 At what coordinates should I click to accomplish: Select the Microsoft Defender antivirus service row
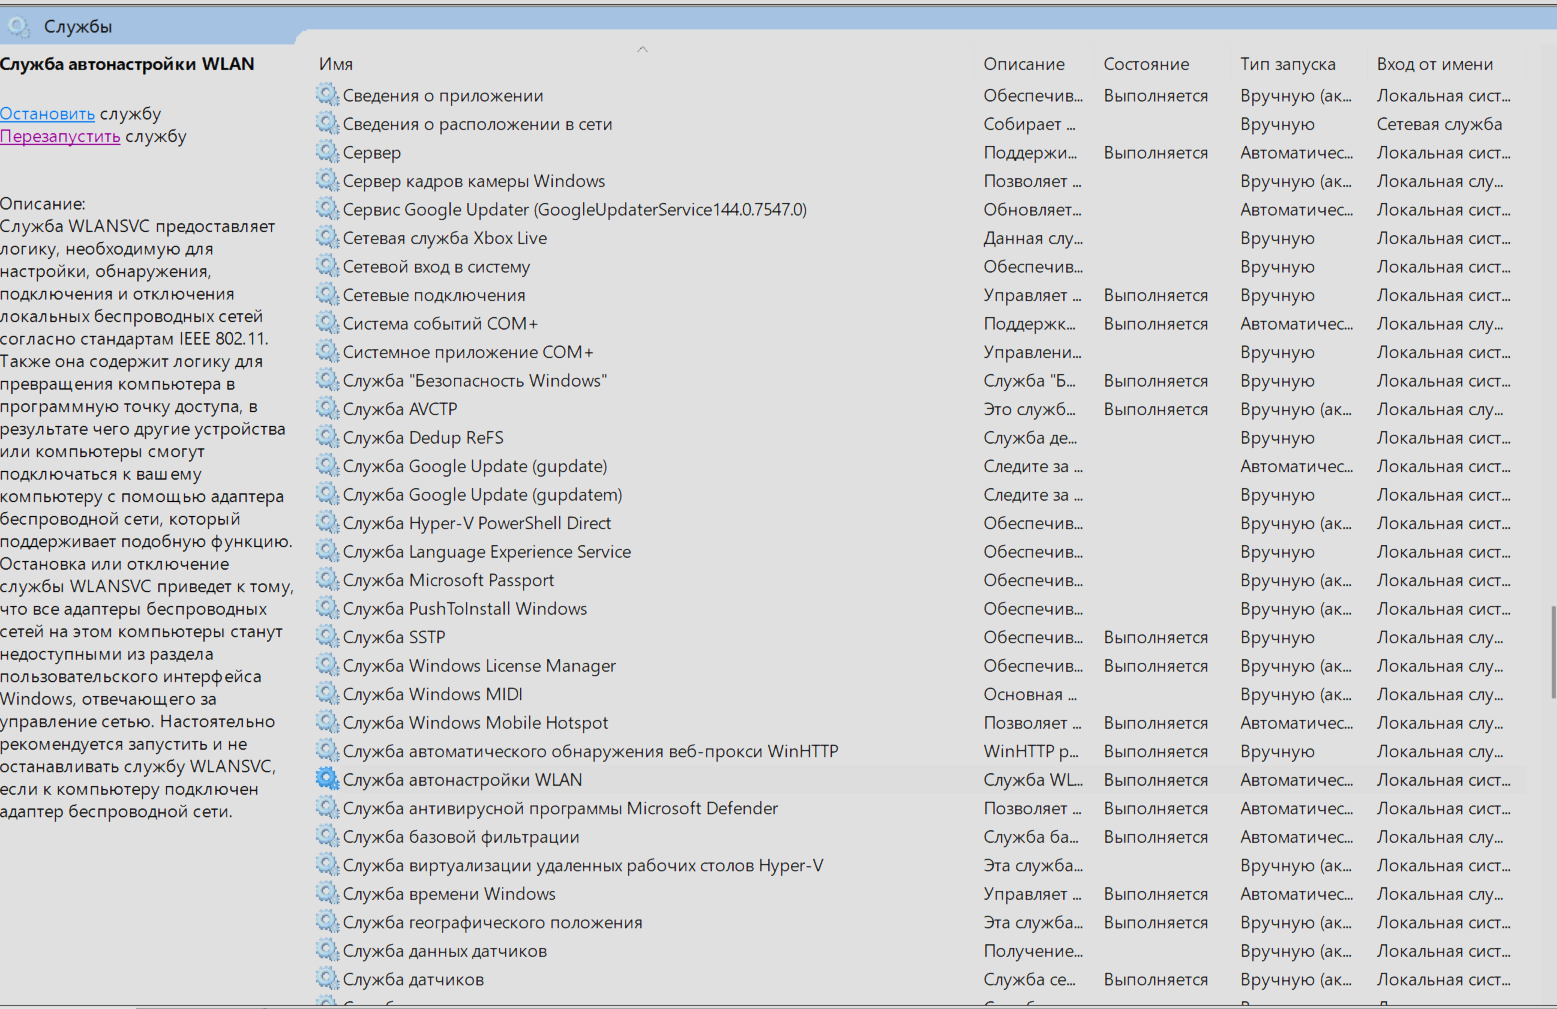pos(920,808)
